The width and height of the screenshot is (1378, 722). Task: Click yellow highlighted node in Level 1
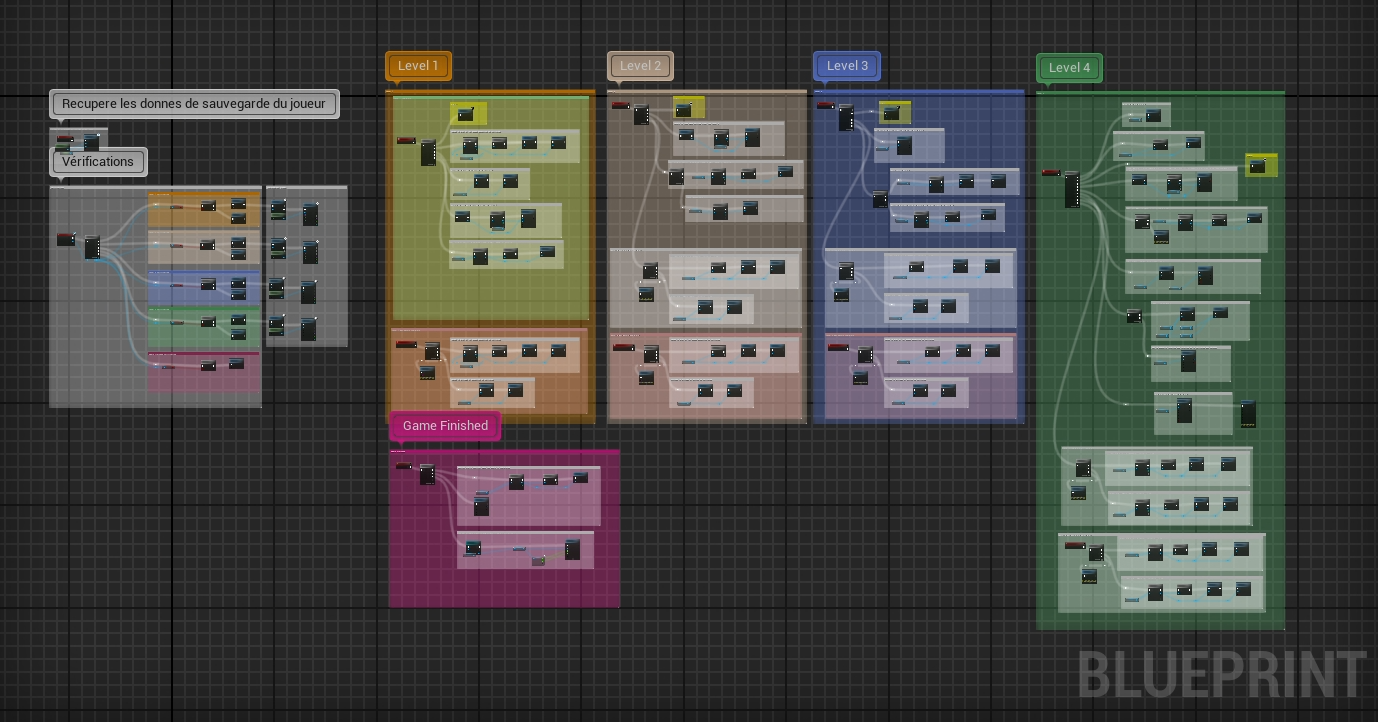click(468, 114)
